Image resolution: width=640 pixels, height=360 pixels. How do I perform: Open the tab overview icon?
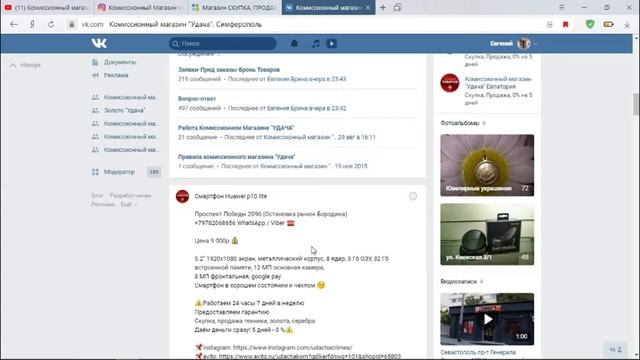(x=397, y=7)
